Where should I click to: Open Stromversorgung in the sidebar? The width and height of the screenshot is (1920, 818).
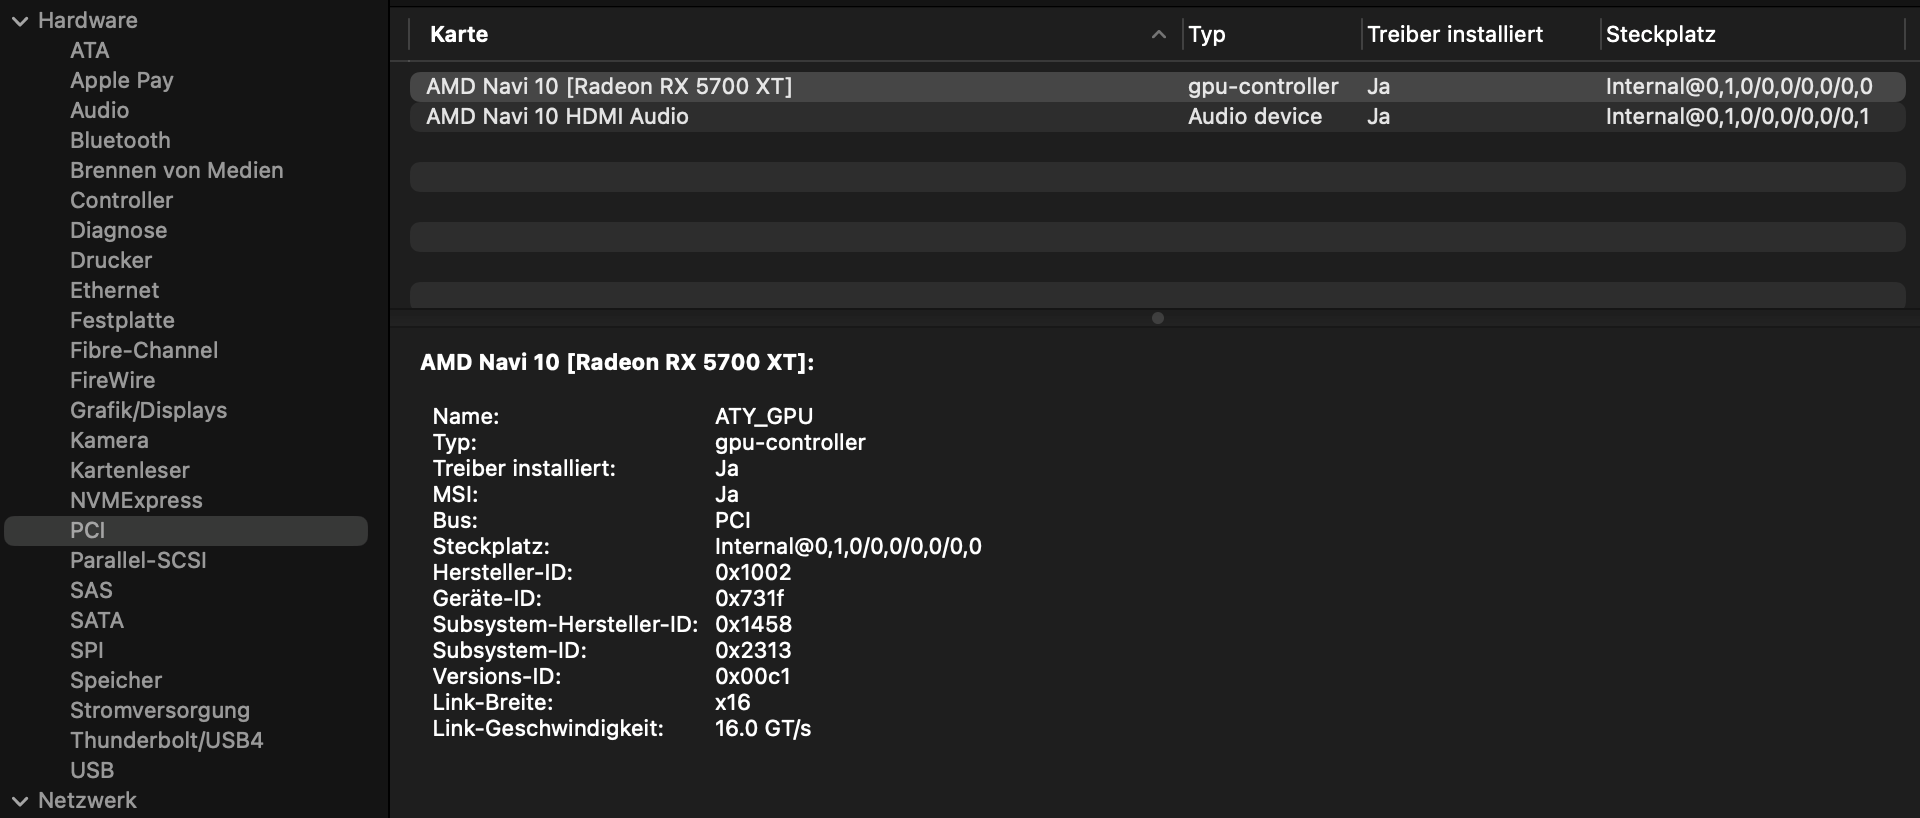coord(159,711)
